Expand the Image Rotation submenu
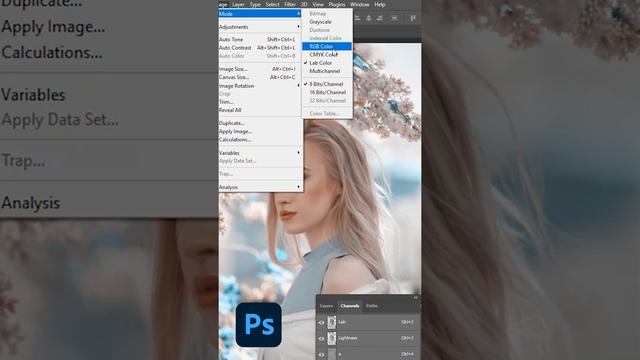The width and height of the screenshot is (640, 360). click(260, 86)
